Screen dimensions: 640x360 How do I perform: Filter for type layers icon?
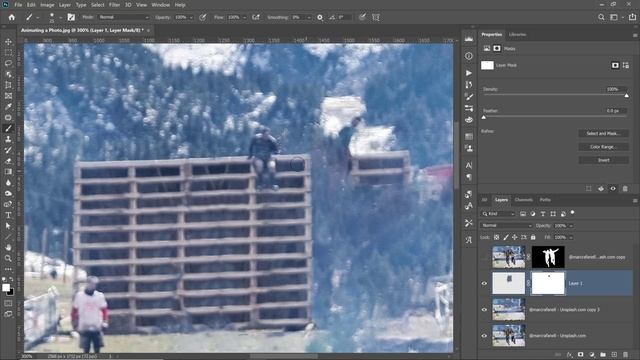coord(543,214)
